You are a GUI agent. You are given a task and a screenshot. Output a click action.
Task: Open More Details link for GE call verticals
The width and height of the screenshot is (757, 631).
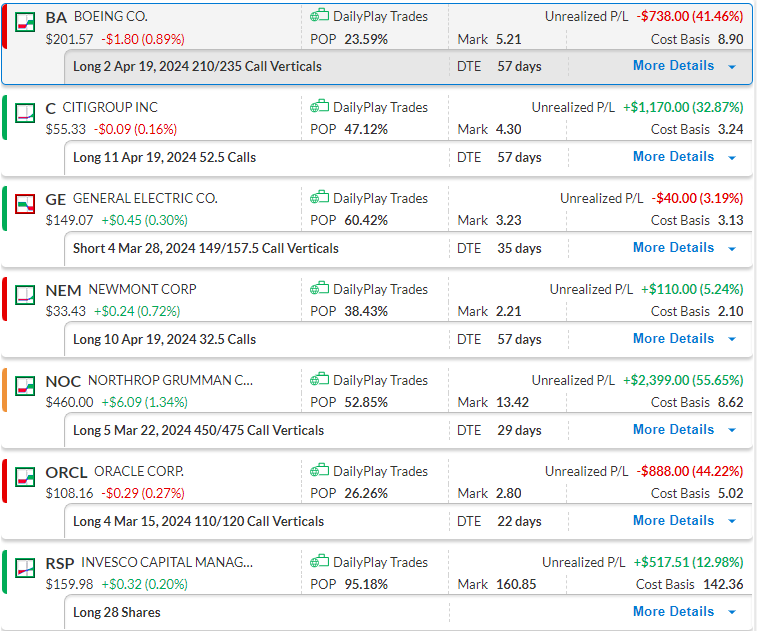[673, 247]
